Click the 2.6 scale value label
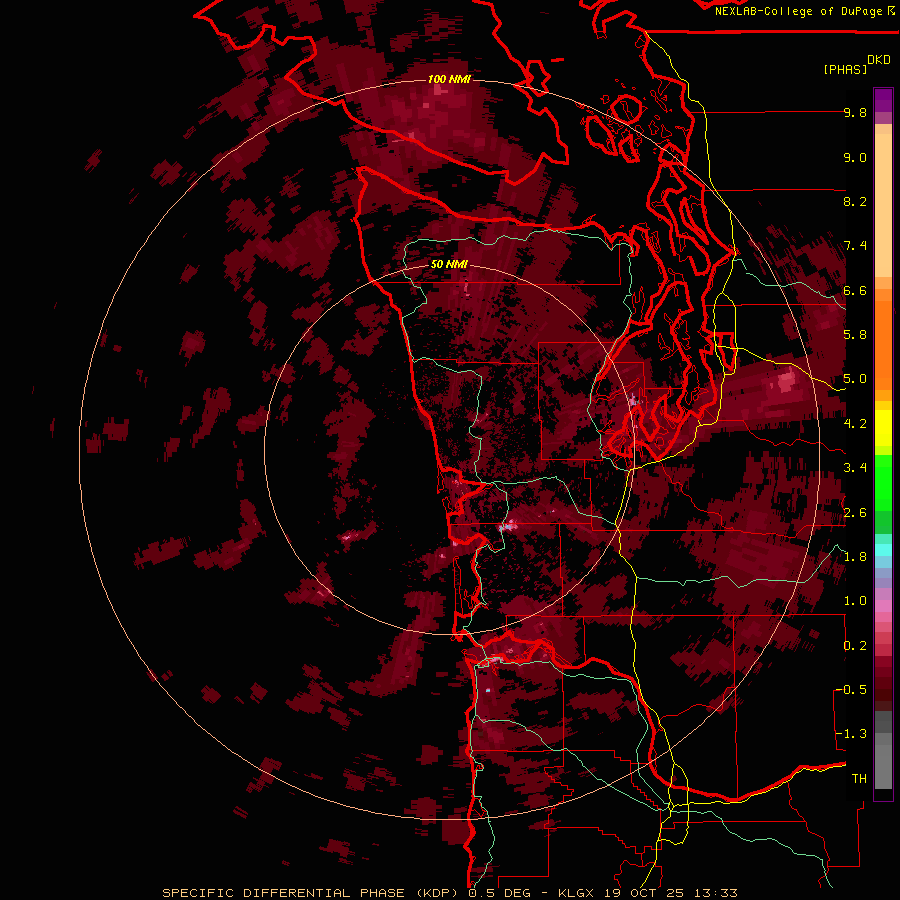The image size is (900, 900). [855, 513]
